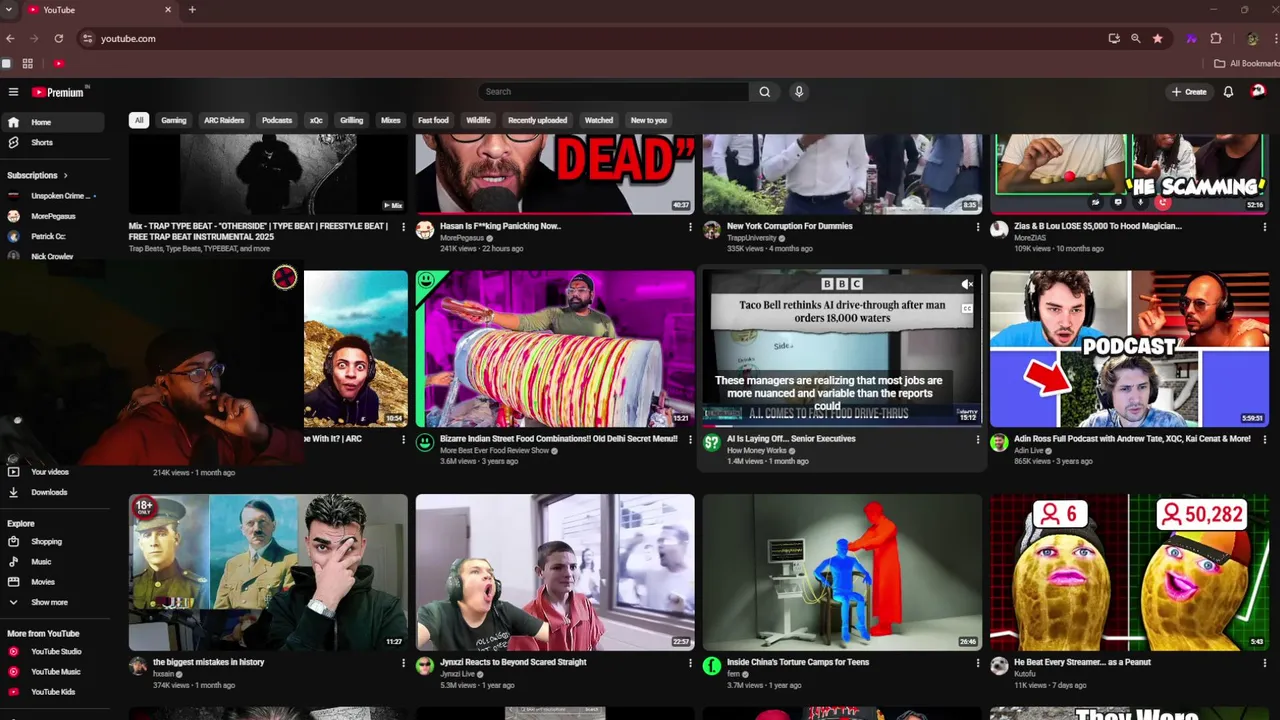Select the All filter chip
Screen dimensions: 1280x720
coord(139,120)
